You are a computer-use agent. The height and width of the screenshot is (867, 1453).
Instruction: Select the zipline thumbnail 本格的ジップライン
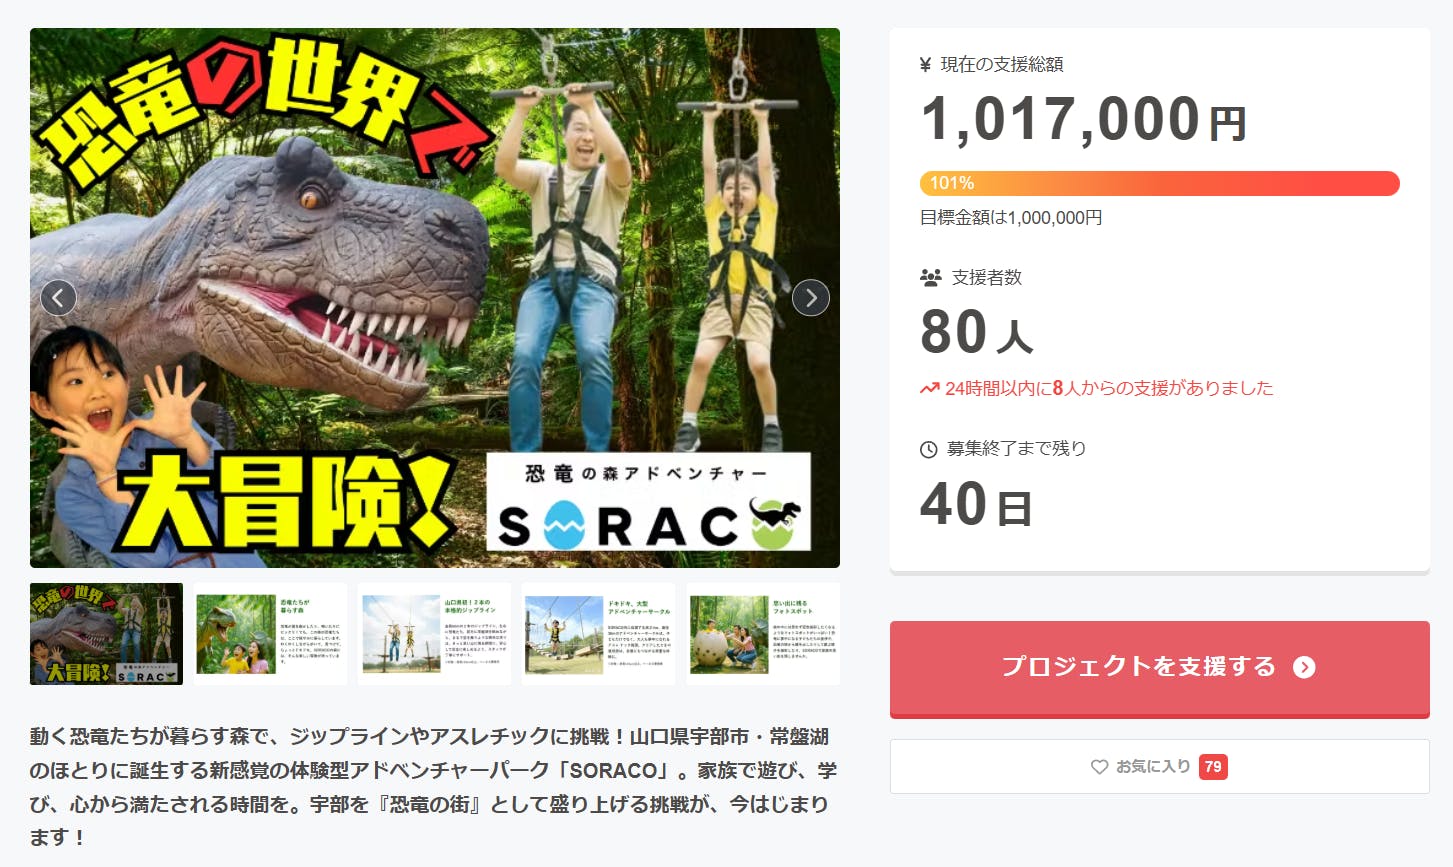[434, 634]
